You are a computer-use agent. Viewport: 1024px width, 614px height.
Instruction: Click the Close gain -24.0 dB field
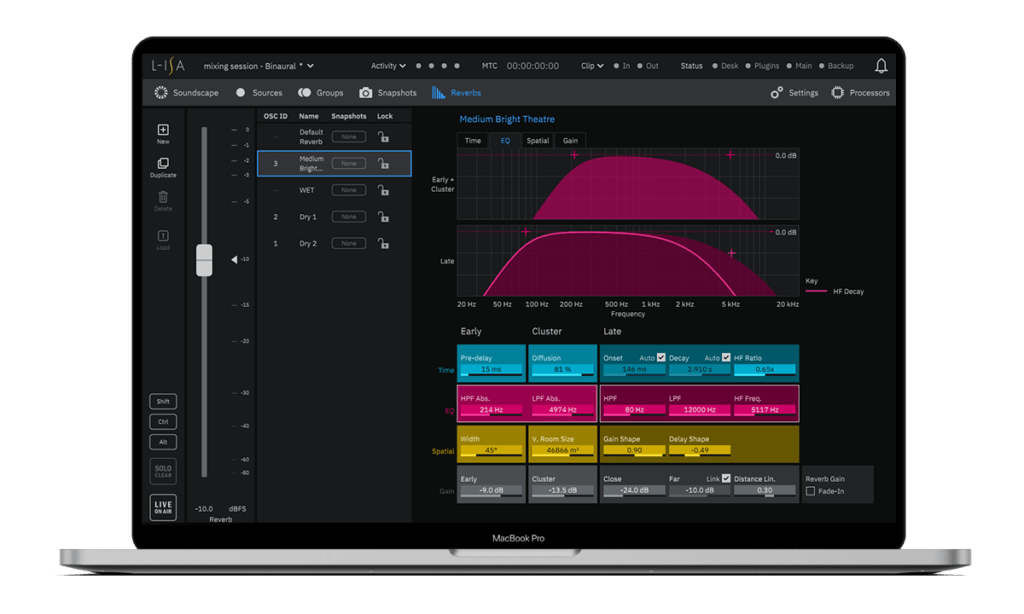(634, 491)
